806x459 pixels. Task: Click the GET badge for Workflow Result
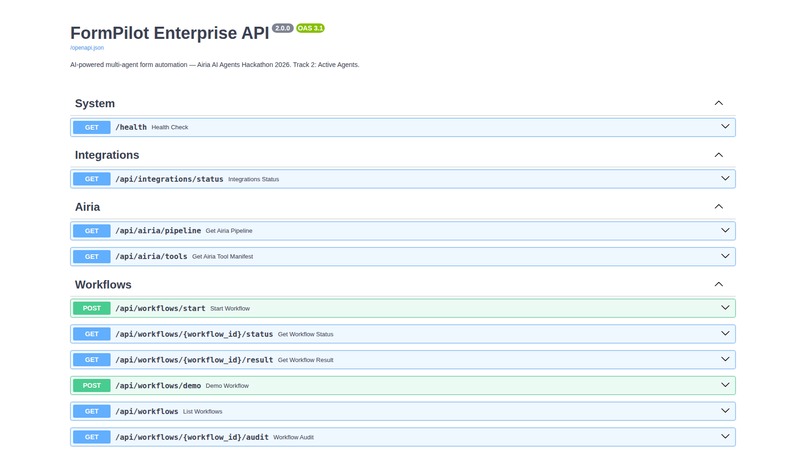91,360
